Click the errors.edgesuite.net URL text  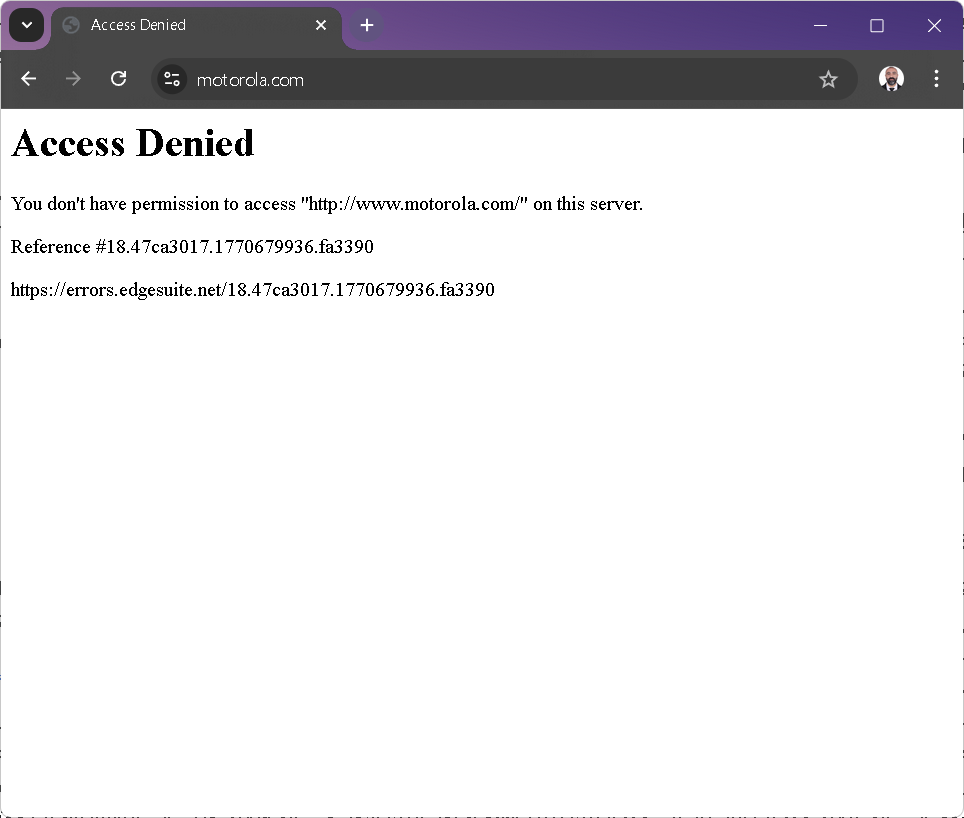252,290
